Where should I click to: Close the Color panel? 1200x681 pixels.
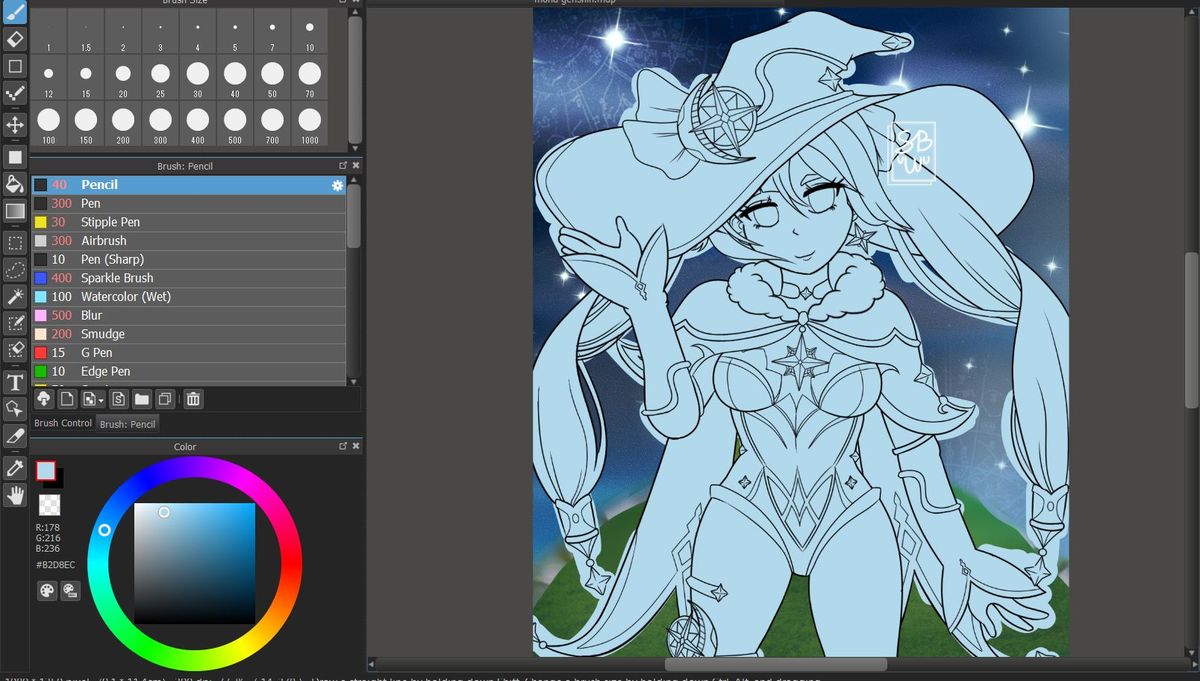point(356,446)
